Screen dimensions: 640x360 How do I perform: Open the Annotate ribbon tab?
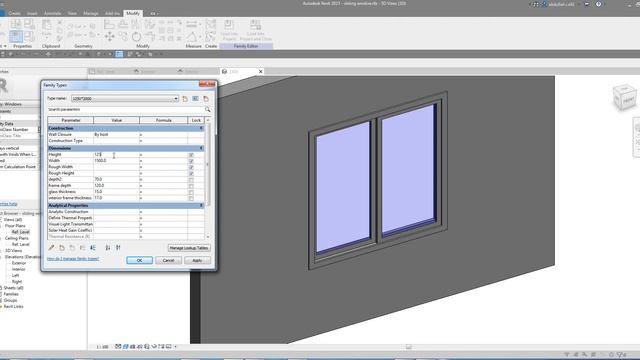pos(52,13)
